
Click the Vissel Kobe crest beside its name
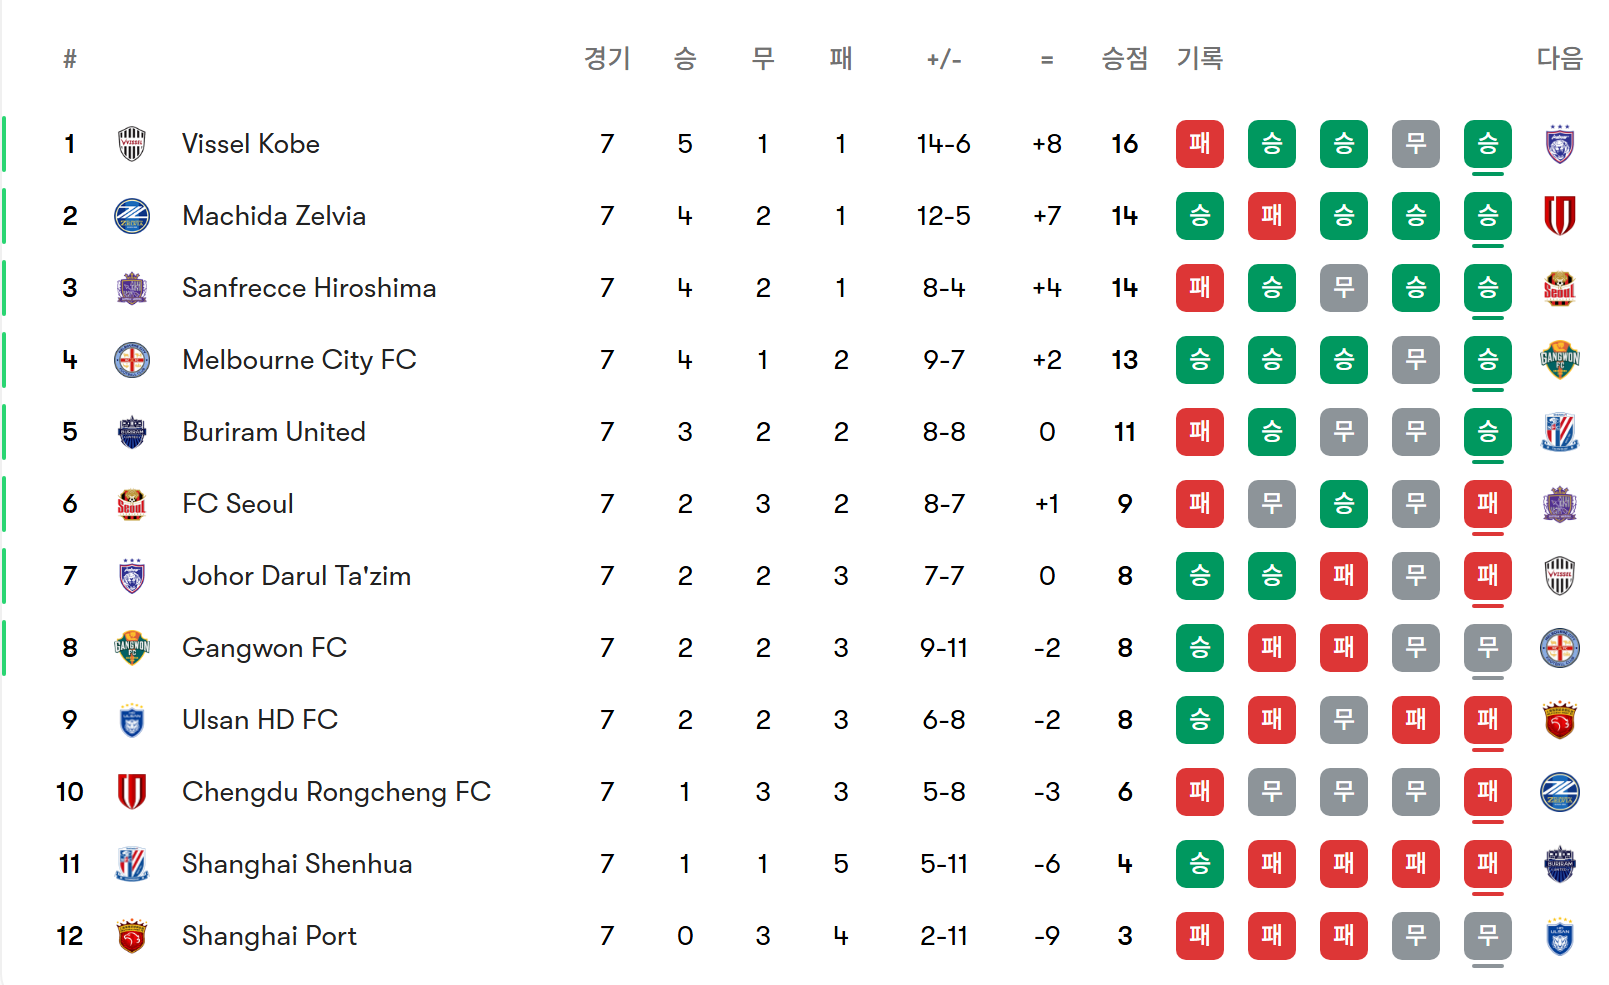pyautogui.click(x=132, y=144)
